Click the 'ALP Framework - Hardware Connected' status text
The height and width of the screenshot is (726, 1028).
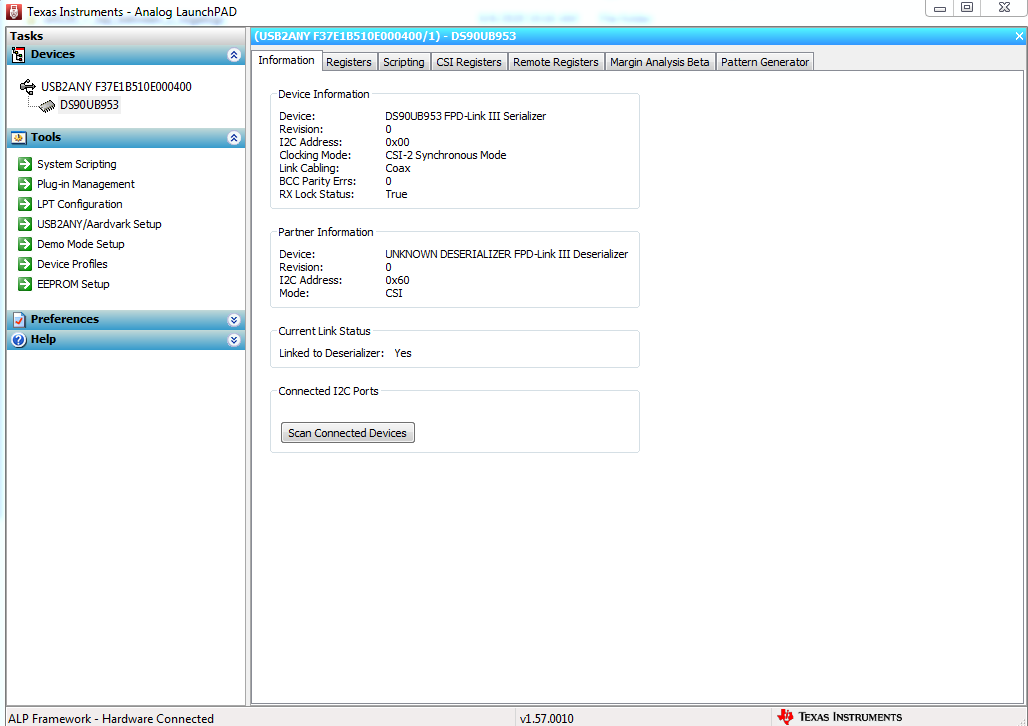point(111,719)
